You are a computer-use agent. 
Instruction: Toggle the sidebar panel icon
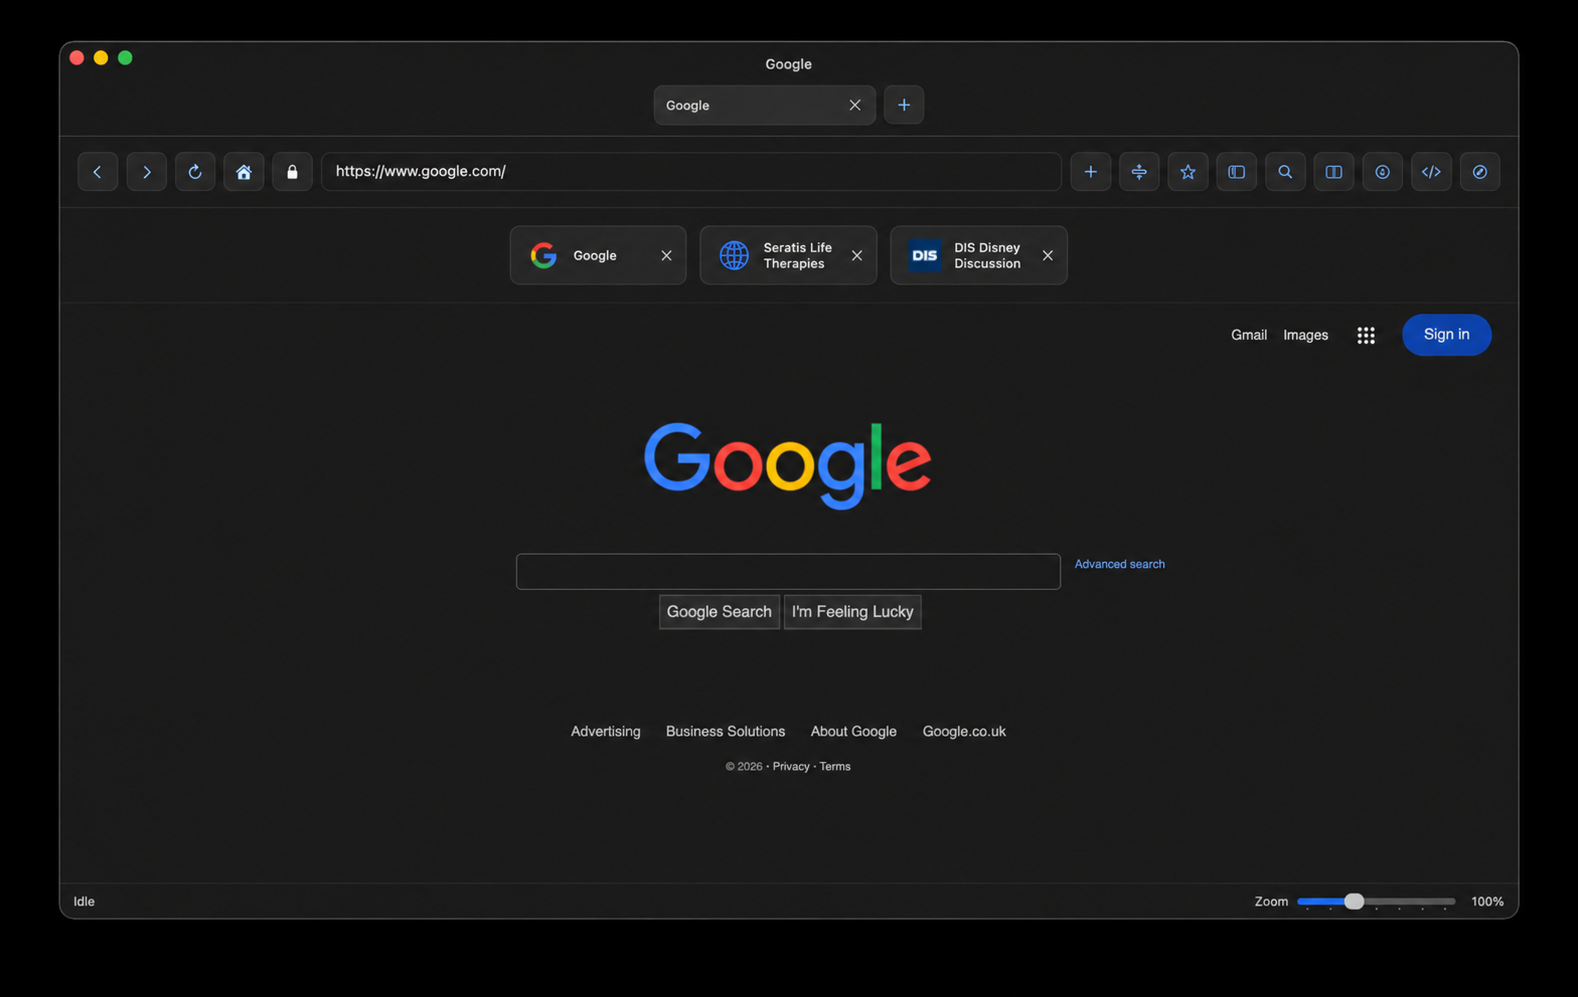[1236, 172]
